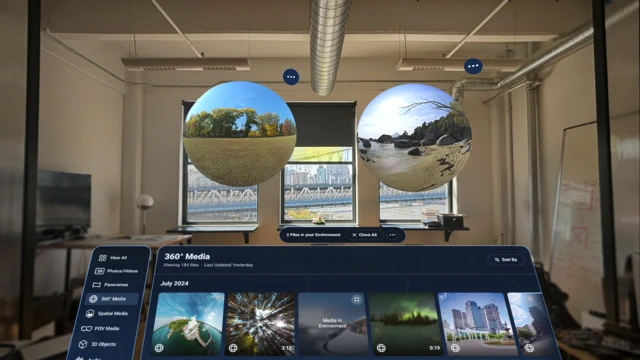Open the tiny planet island thumbnail
The image size is (640, 360).
point(188,323)
